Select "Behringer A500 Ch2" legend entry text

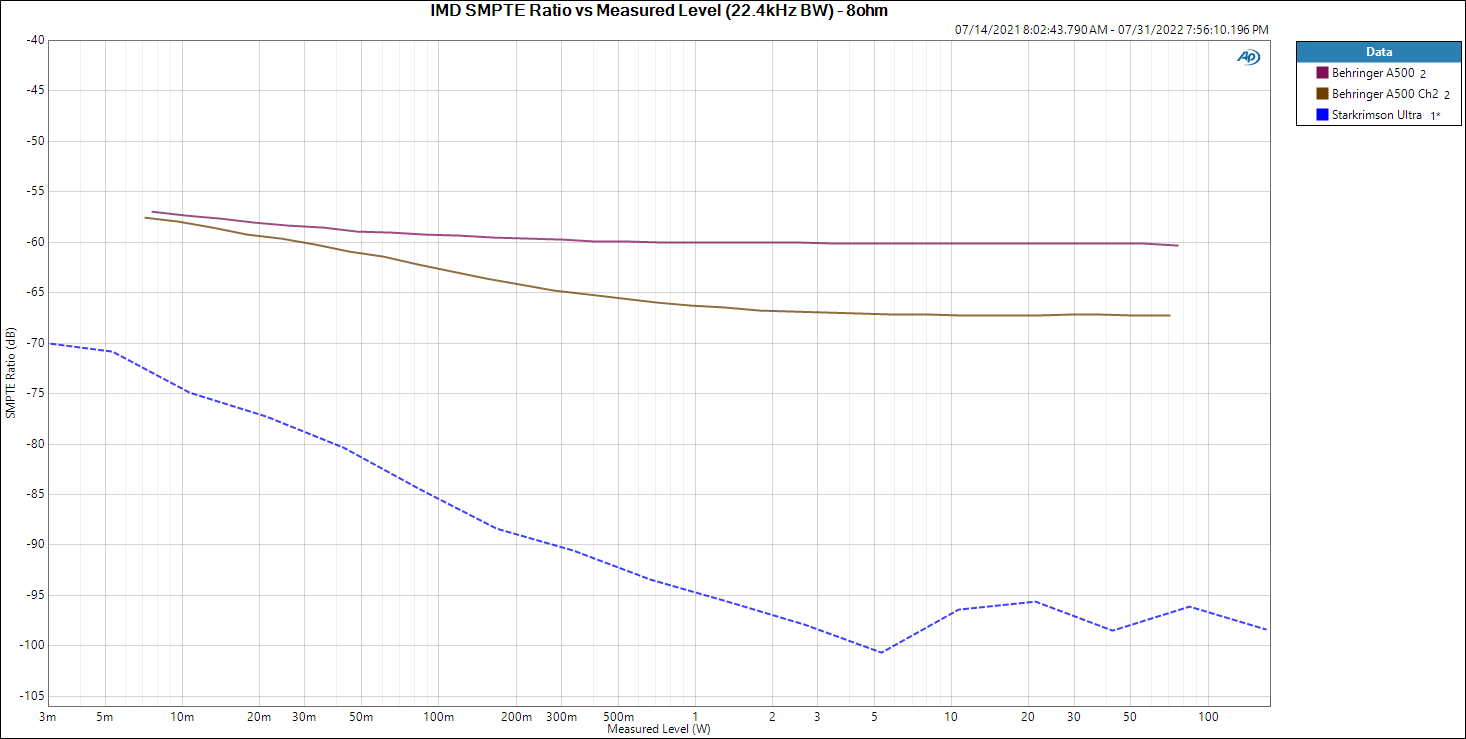(1385, 94)
